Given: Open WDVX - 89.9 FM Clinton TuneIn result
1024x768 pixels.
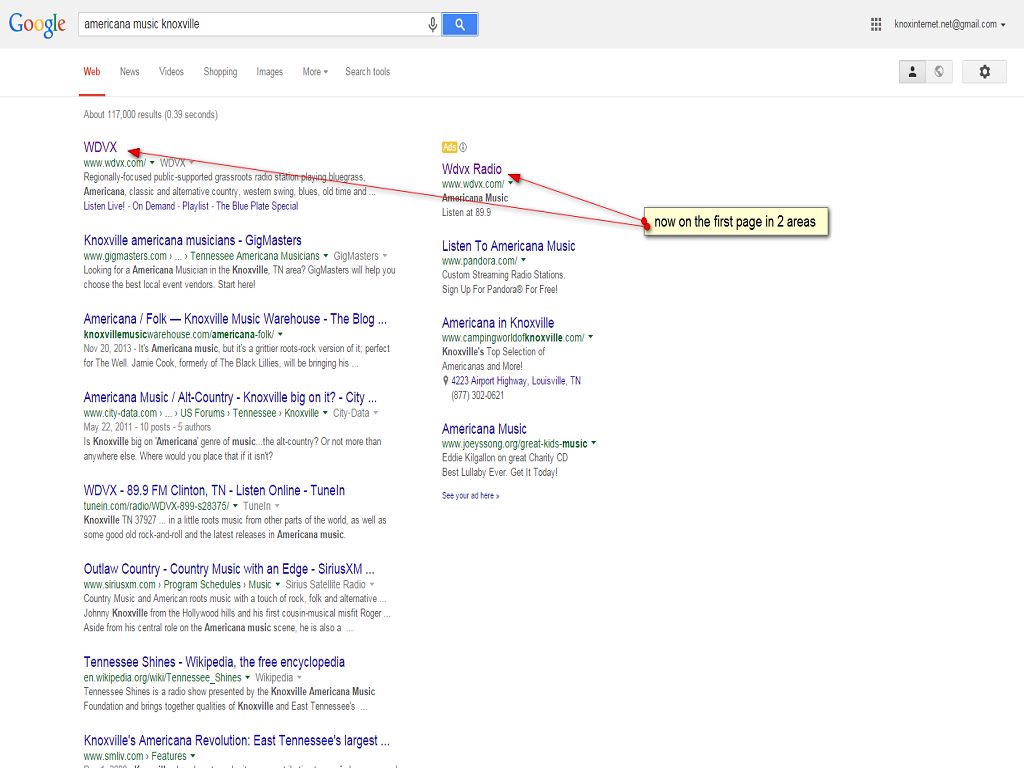Looking at the screenshot, I should [x=214, y=490].
